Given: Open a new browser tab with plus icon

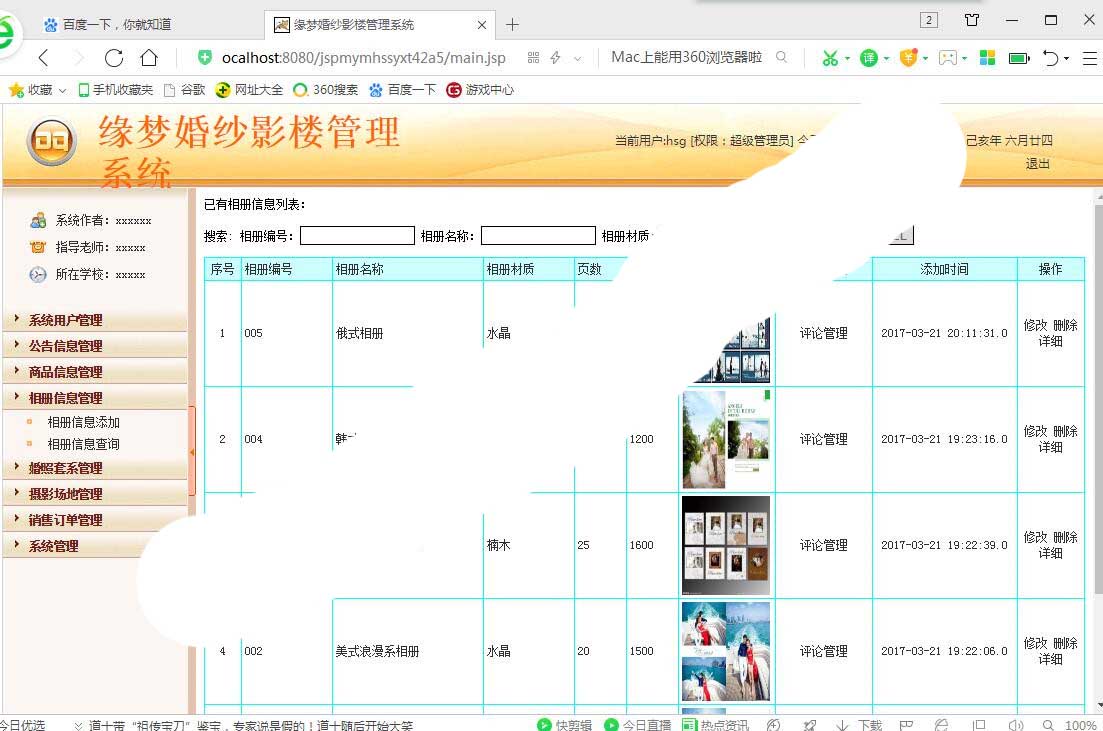Looking at the screenshot, I should [x=513, y=24].
